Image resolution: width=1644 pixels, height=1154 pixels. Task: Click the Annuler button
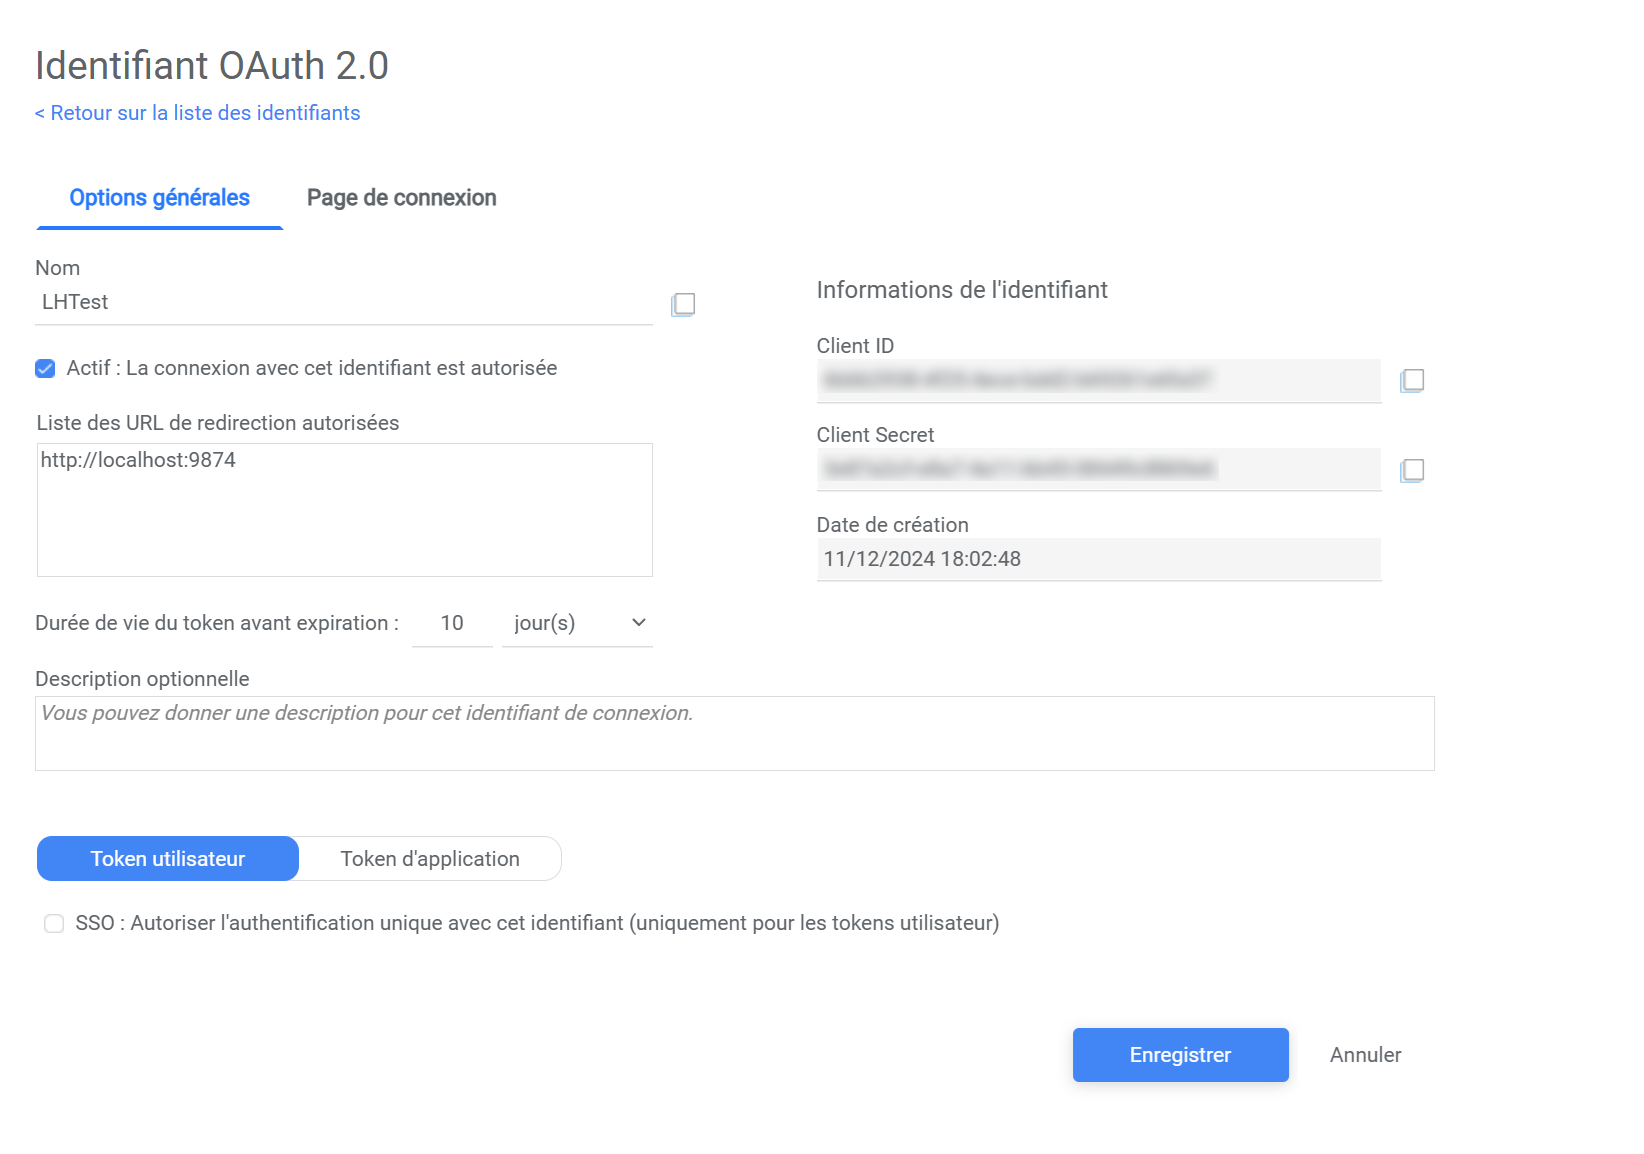pyautogui.click(x=1365, y=1055)
